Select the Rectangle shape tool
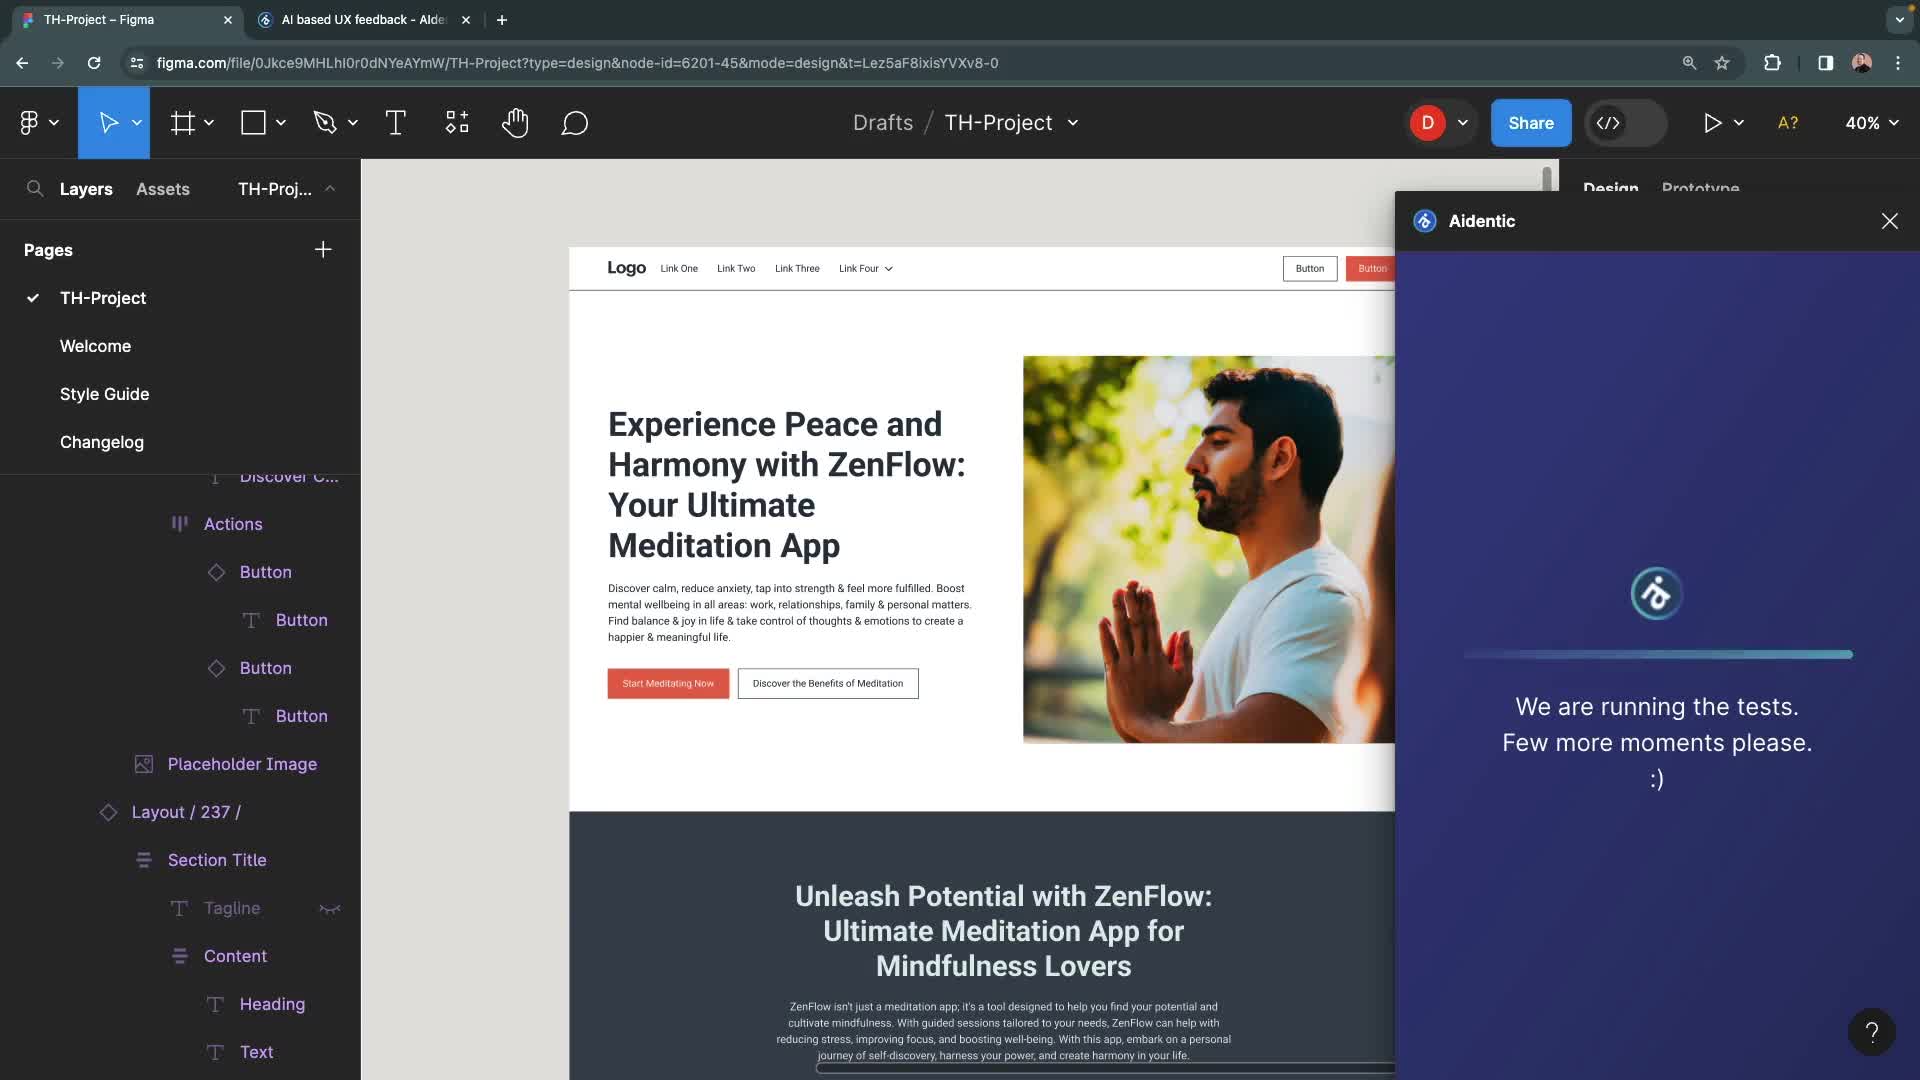1920x1080 pixels. [x=252, y=122]
